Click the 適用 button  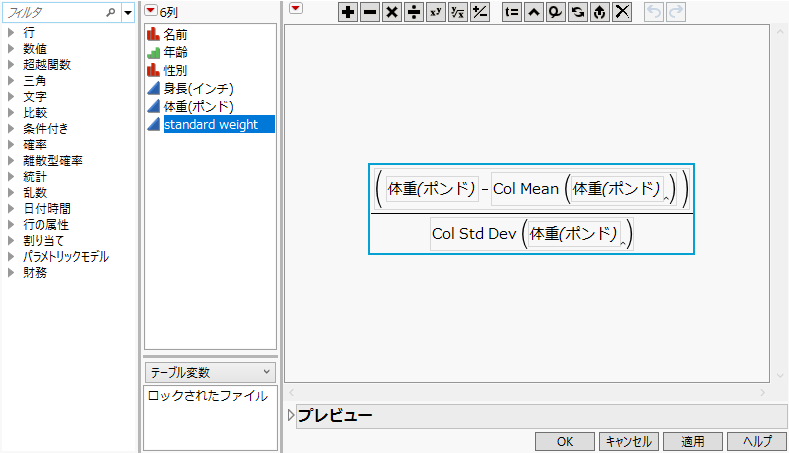coord(693,442)
